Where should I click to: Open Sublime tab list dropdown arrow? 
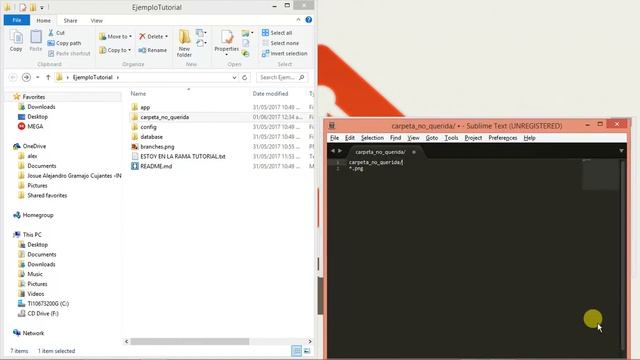tap(621, 151)
